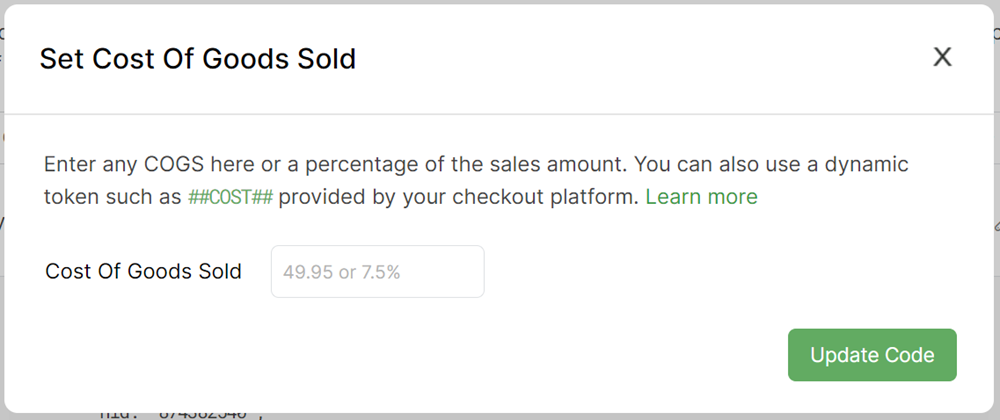Viewport: 1000px width, 420px height.
Task: Place cursor in the COGS amount text box
Action: click(377, 272)
